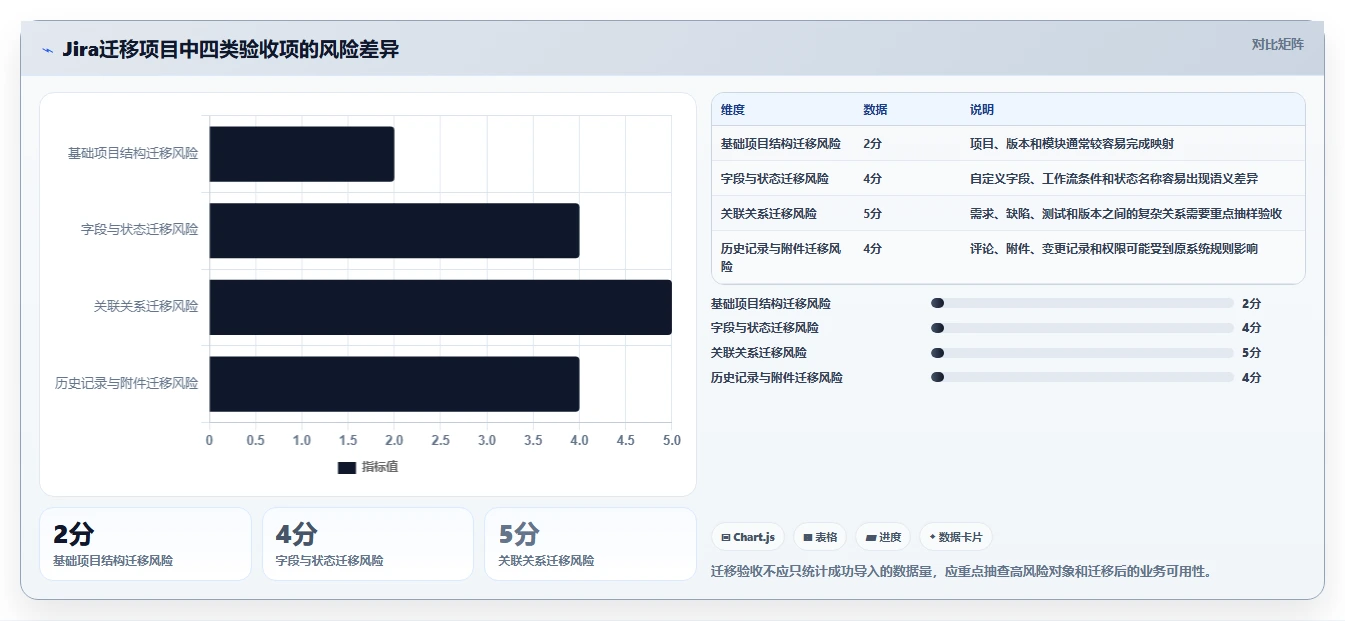Click the title Jira迁移项目中四类验收项的风险差异

[230, 50]
